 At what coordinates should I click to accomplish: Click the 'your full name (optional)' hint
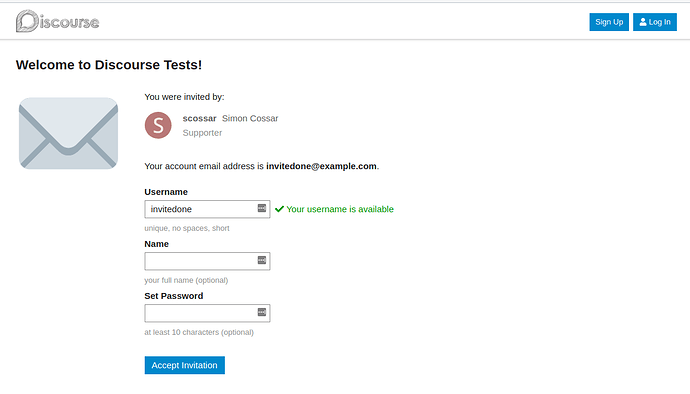tap(186, 280)
